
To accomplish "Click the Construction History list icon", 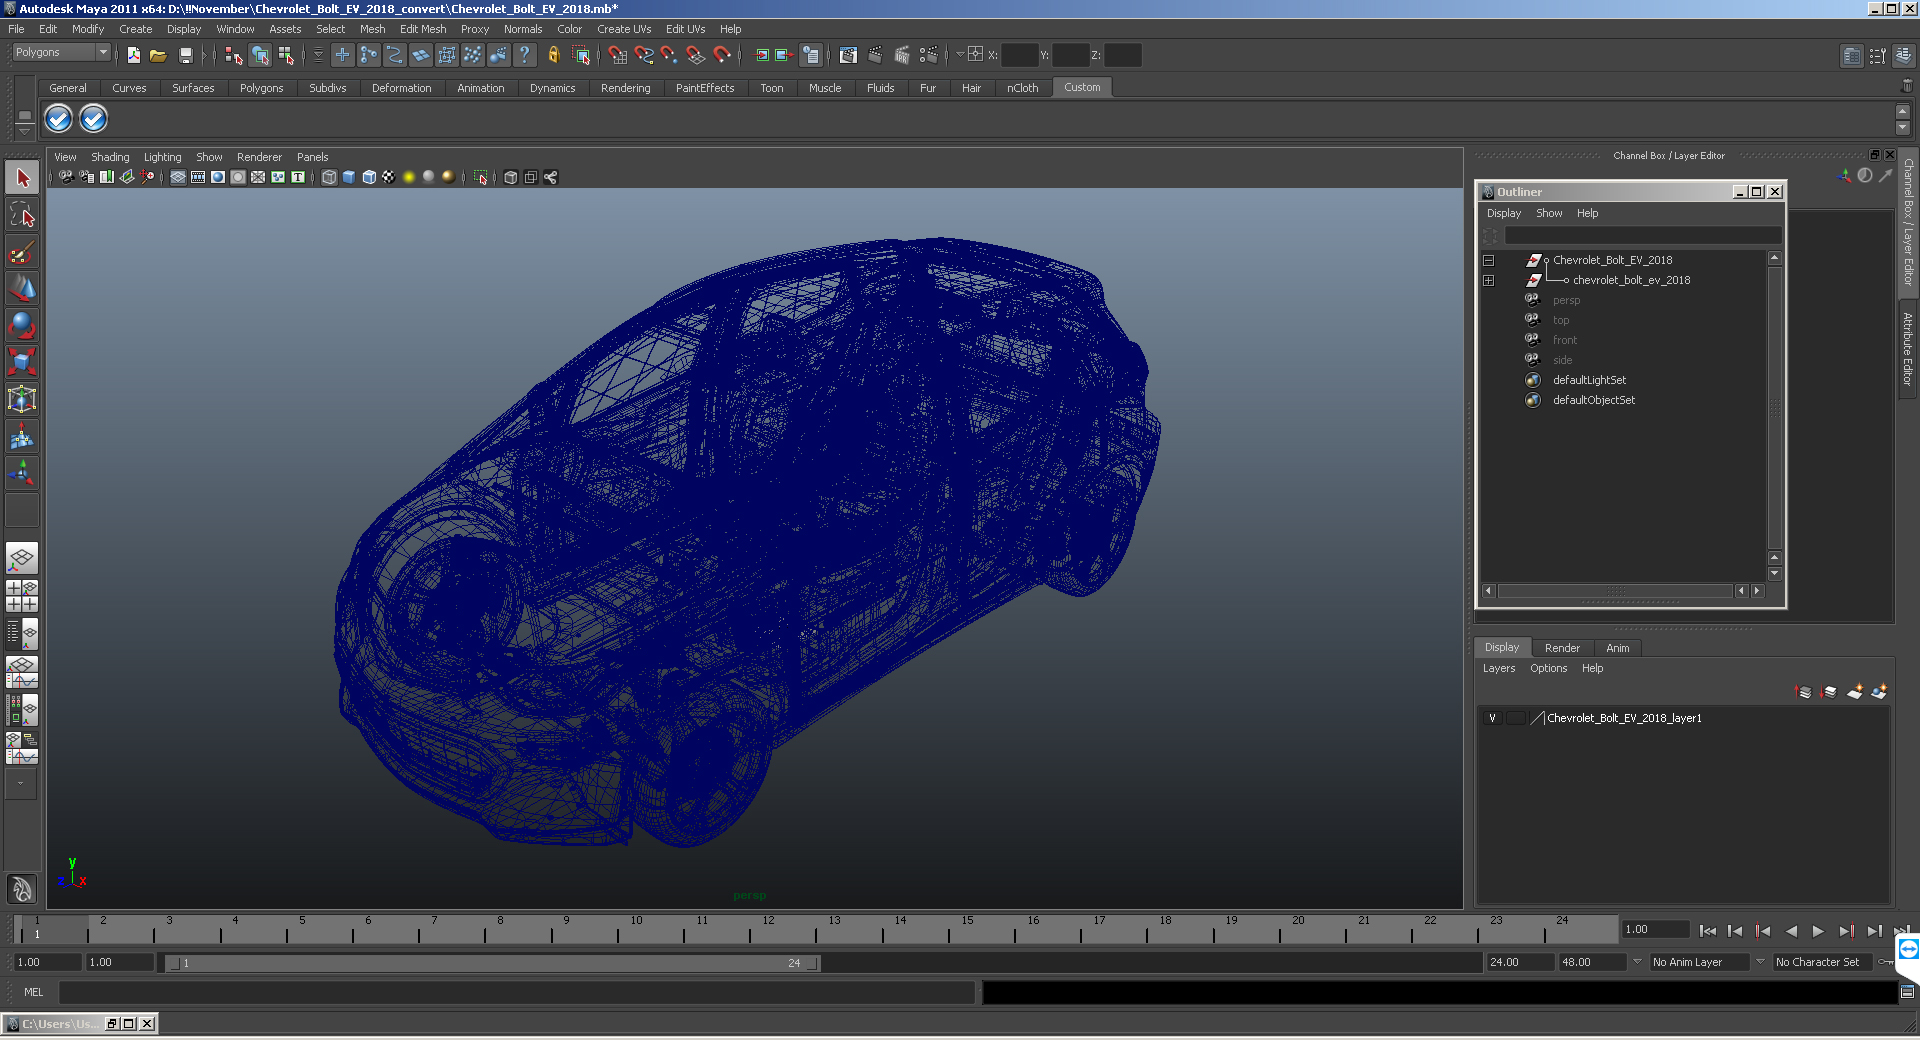I will (x=811, y=55).
